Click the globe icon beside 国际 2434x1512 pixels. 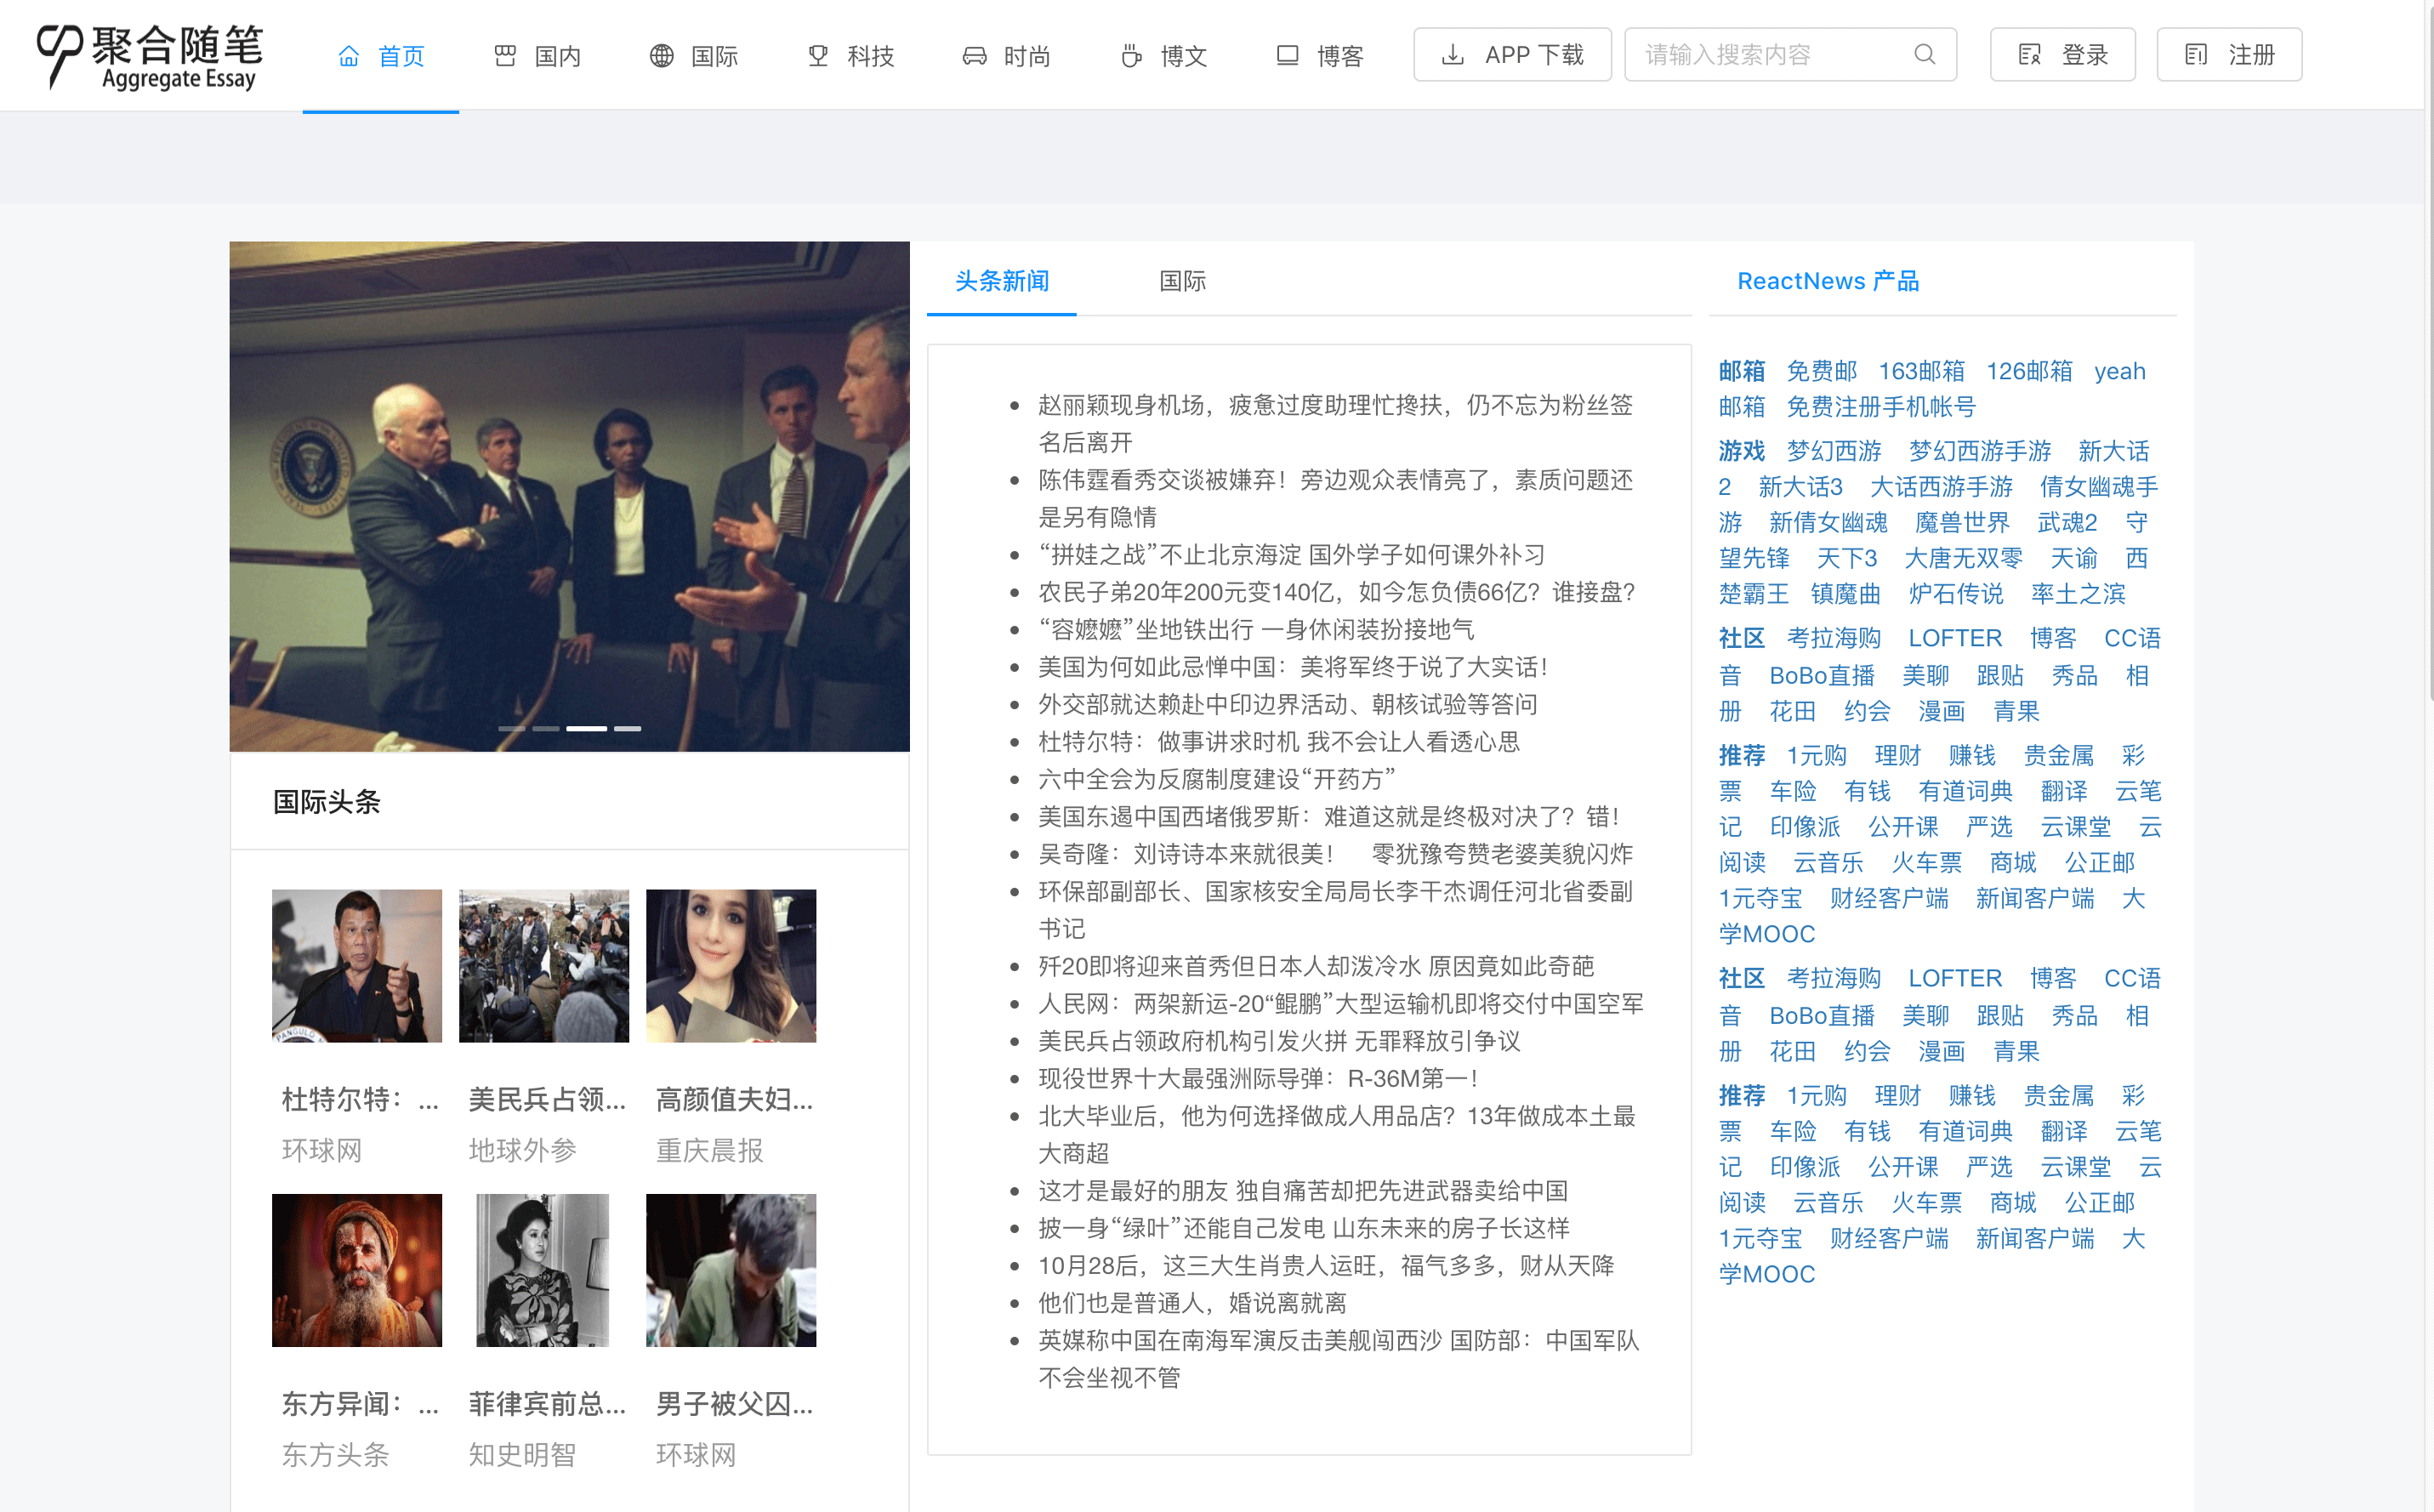pyautogui.click(x=661, y=56)
